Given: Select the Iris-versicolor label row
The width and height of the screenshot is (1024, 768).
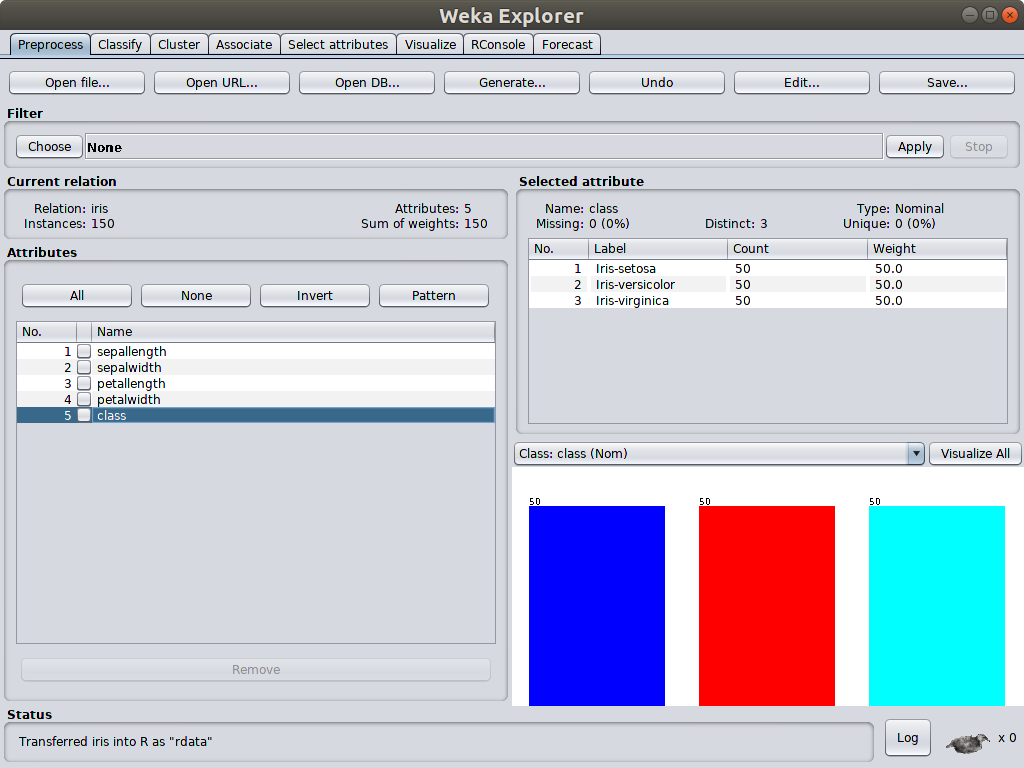Looking at the screenshot, I should point(768,285).
